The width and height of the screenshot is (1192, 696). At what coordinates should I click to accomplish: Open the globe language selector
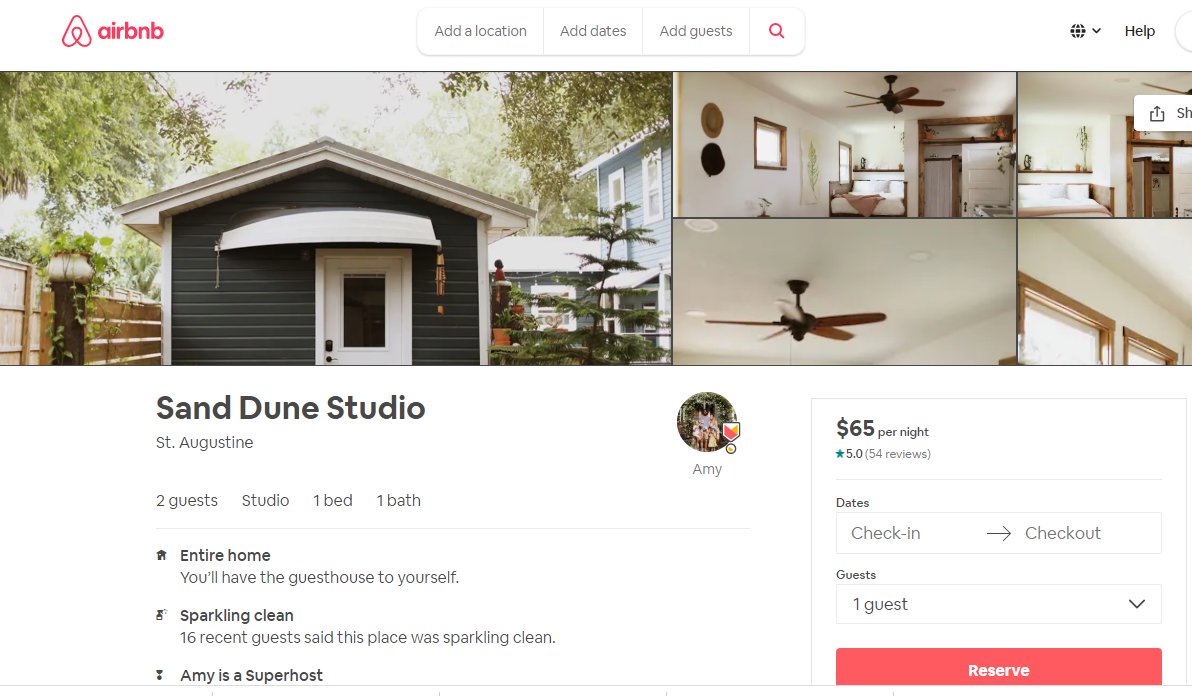pyautogui.click(x=1085, y=31)
